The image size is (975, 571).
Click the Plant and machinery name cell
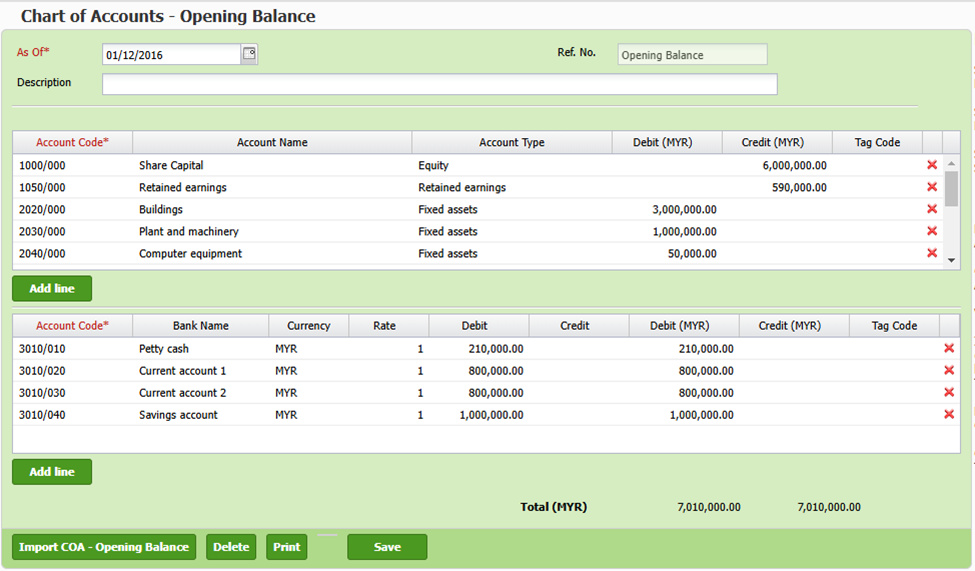click(x=272, y=231)
